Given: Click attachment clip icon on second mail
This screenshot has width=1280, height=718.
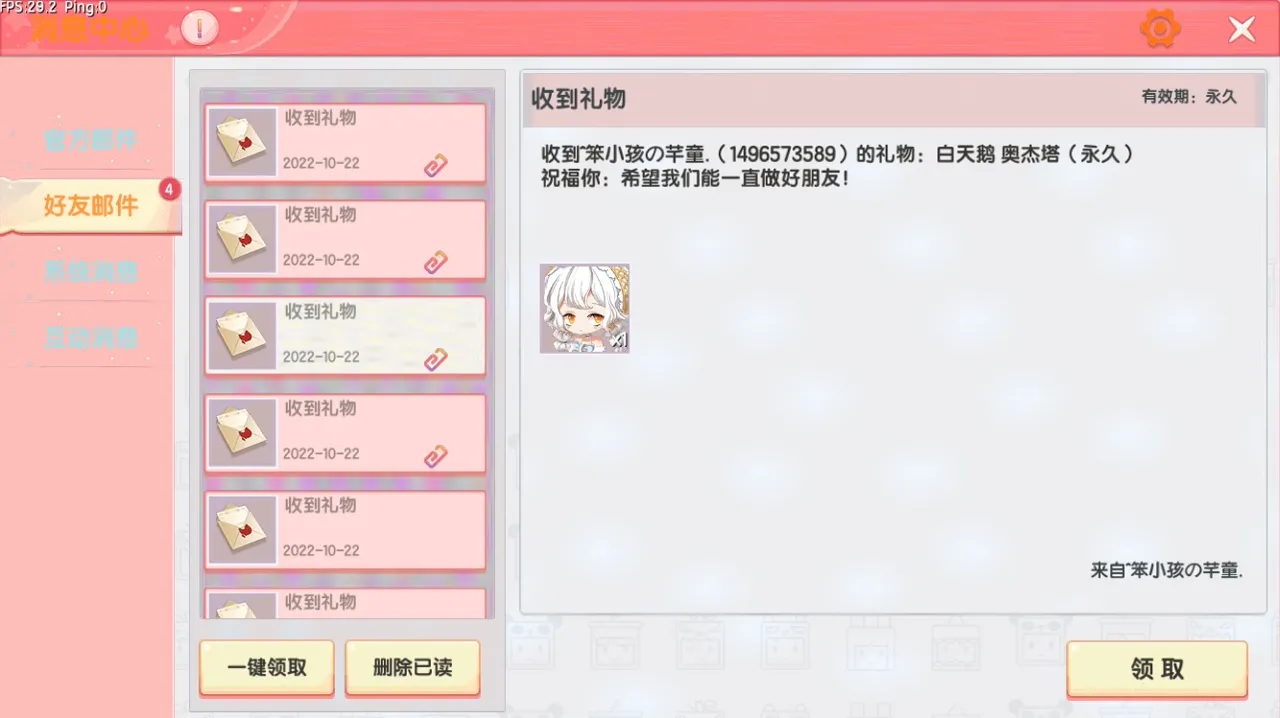Looking at the screenshot, I should click(x=435, y=263).
